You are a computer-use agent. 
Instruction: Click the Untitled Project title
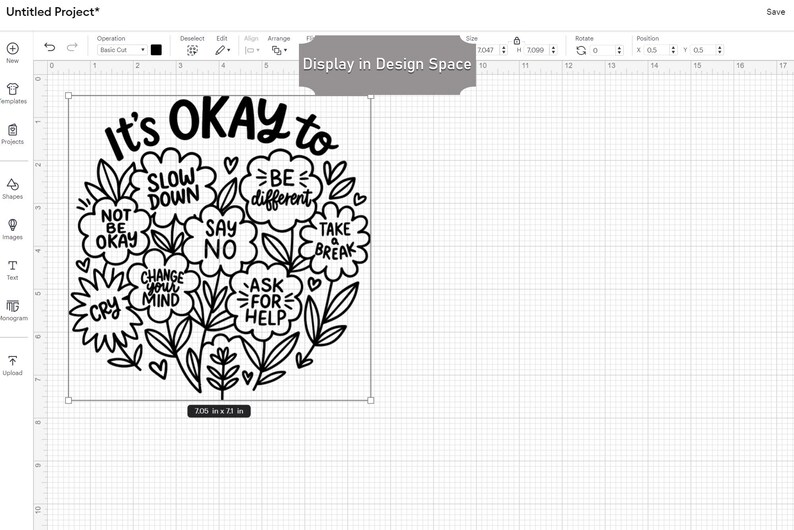pyautogui.click(x=53, y=12)
